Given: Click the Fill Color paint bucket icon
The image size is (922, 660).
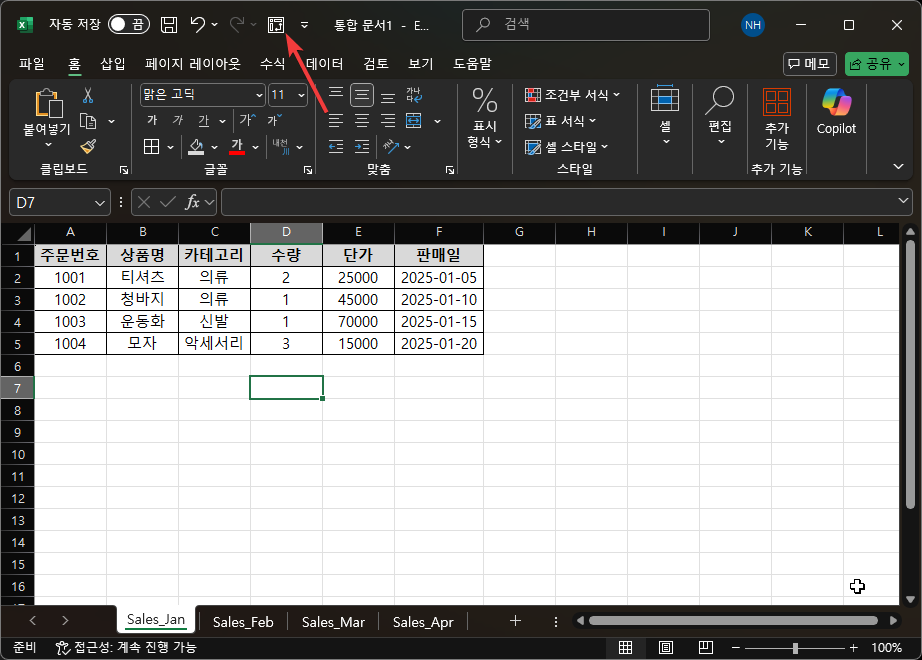Looking at the screenshot, I should click(196, 146).
